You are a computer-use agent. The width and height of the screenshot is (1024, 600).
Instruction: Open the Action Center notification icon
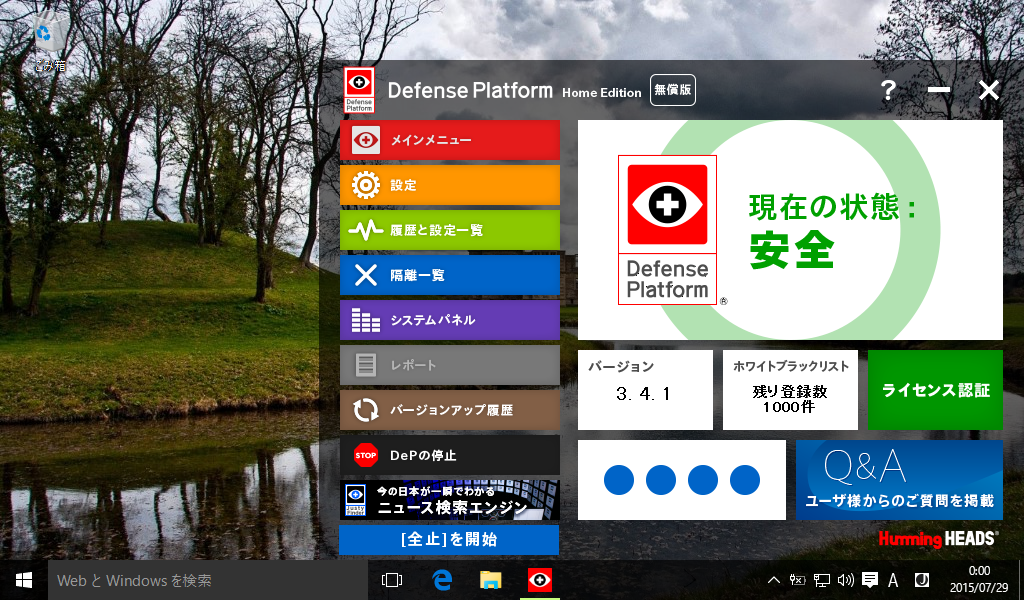(870, 580)
